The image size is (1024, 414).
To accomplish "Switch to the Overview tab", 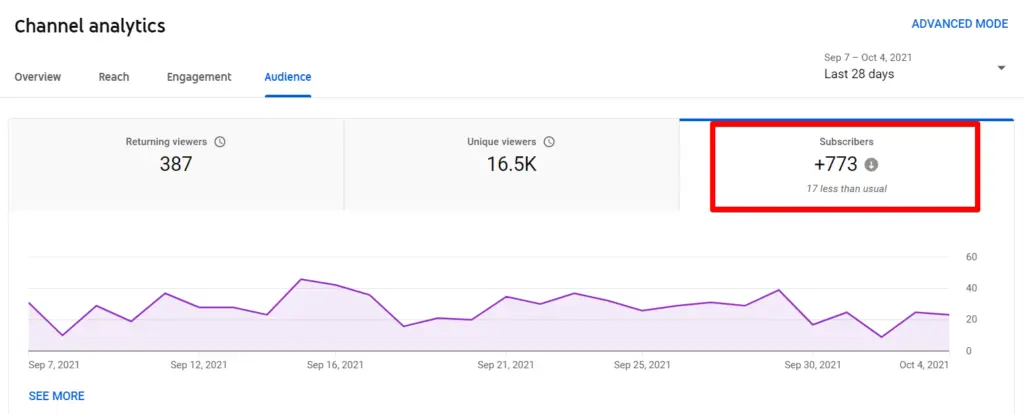I will coord(38,77).
